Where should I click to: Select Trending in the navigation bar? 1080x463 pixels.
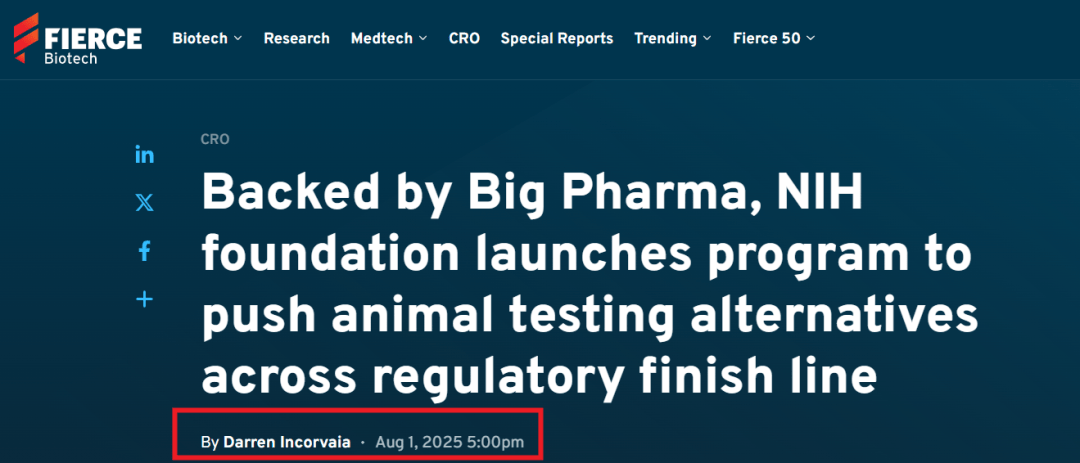click(x=665, y=39)
